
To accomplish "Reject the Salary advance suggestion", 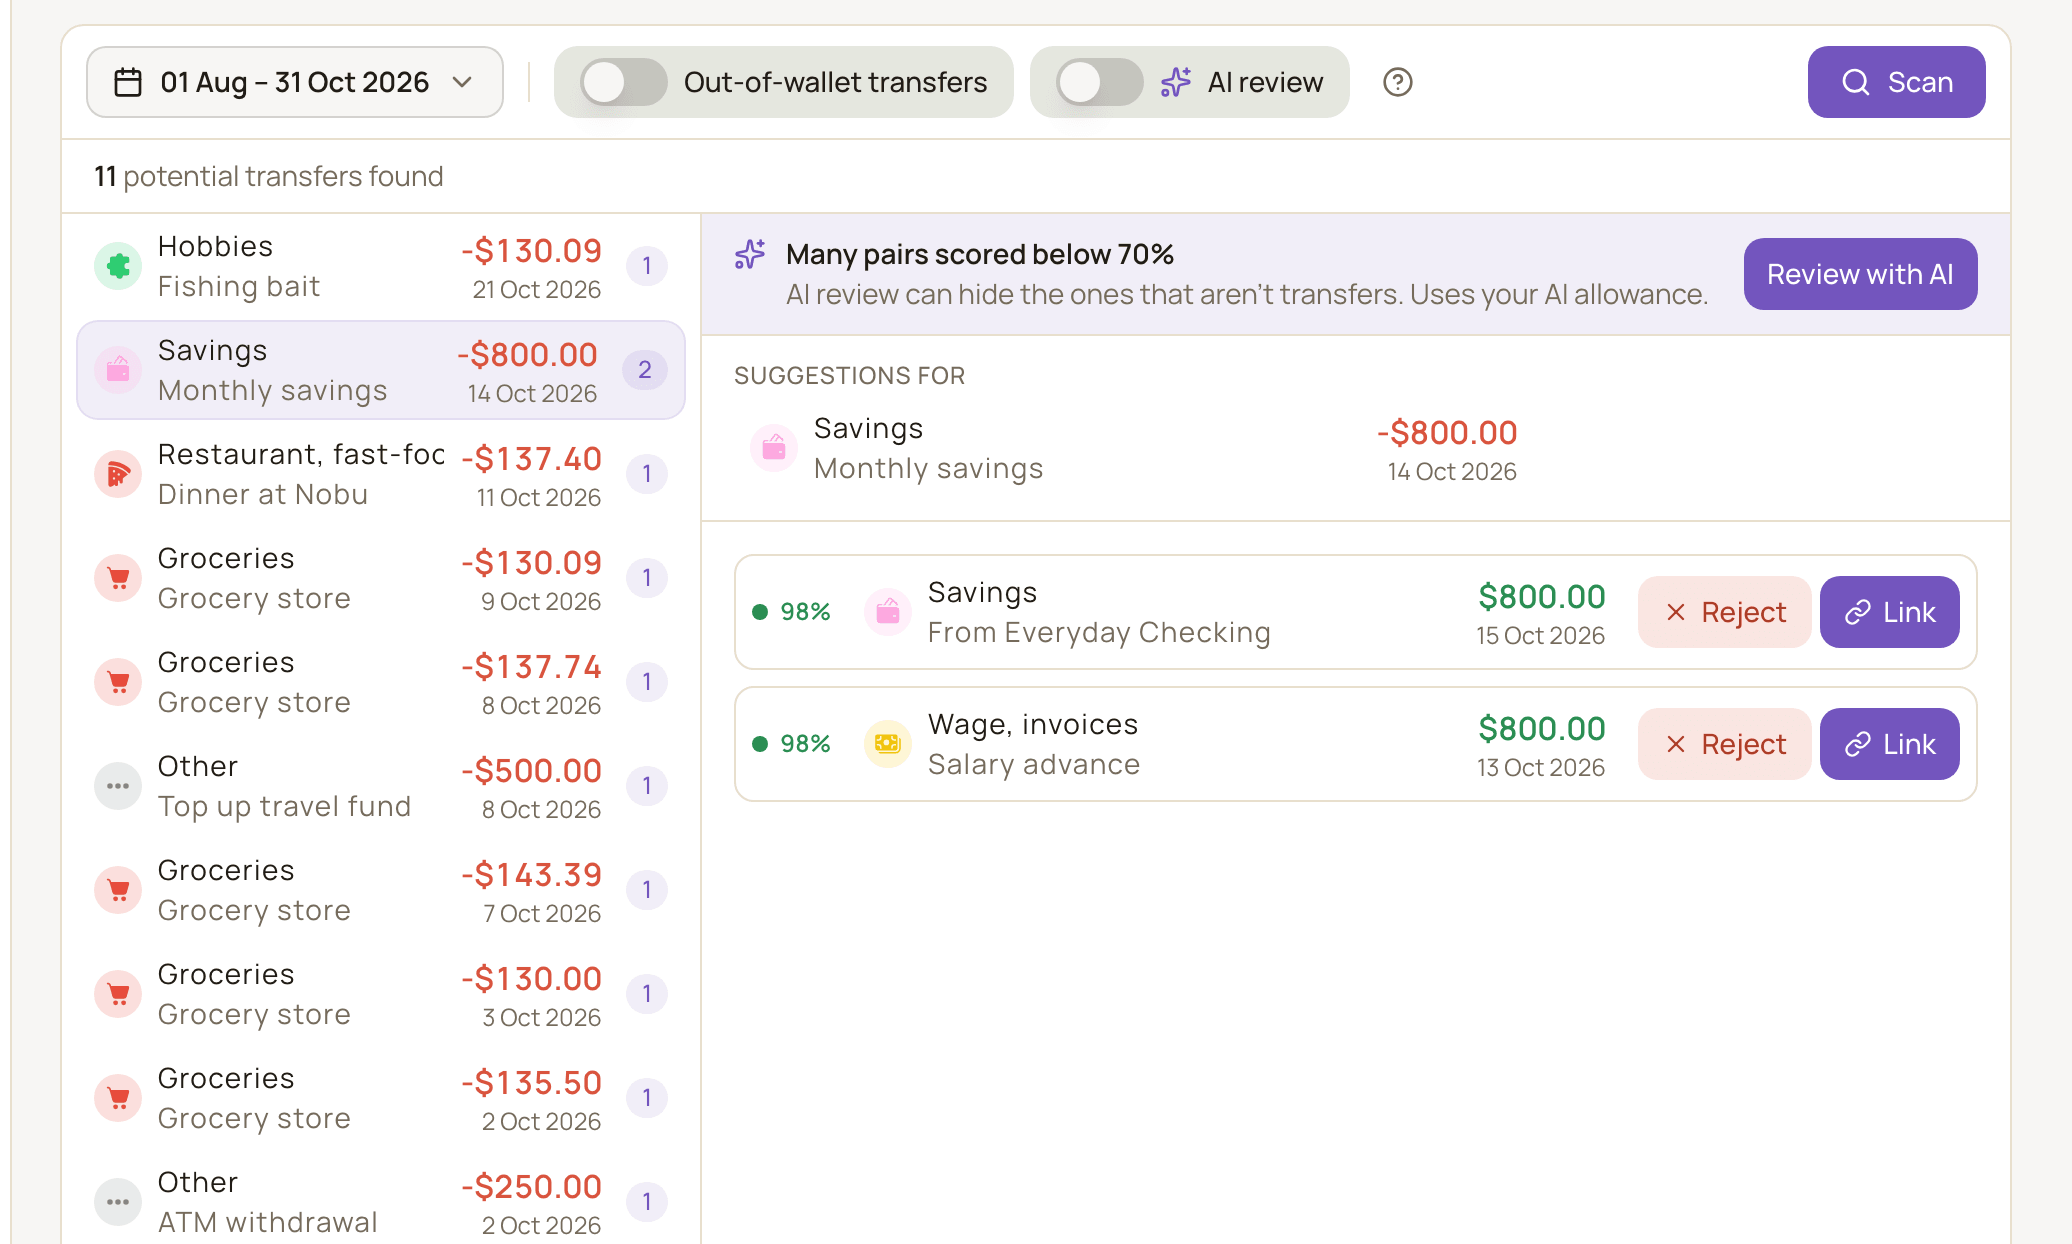I will (x=1725, y=744).
